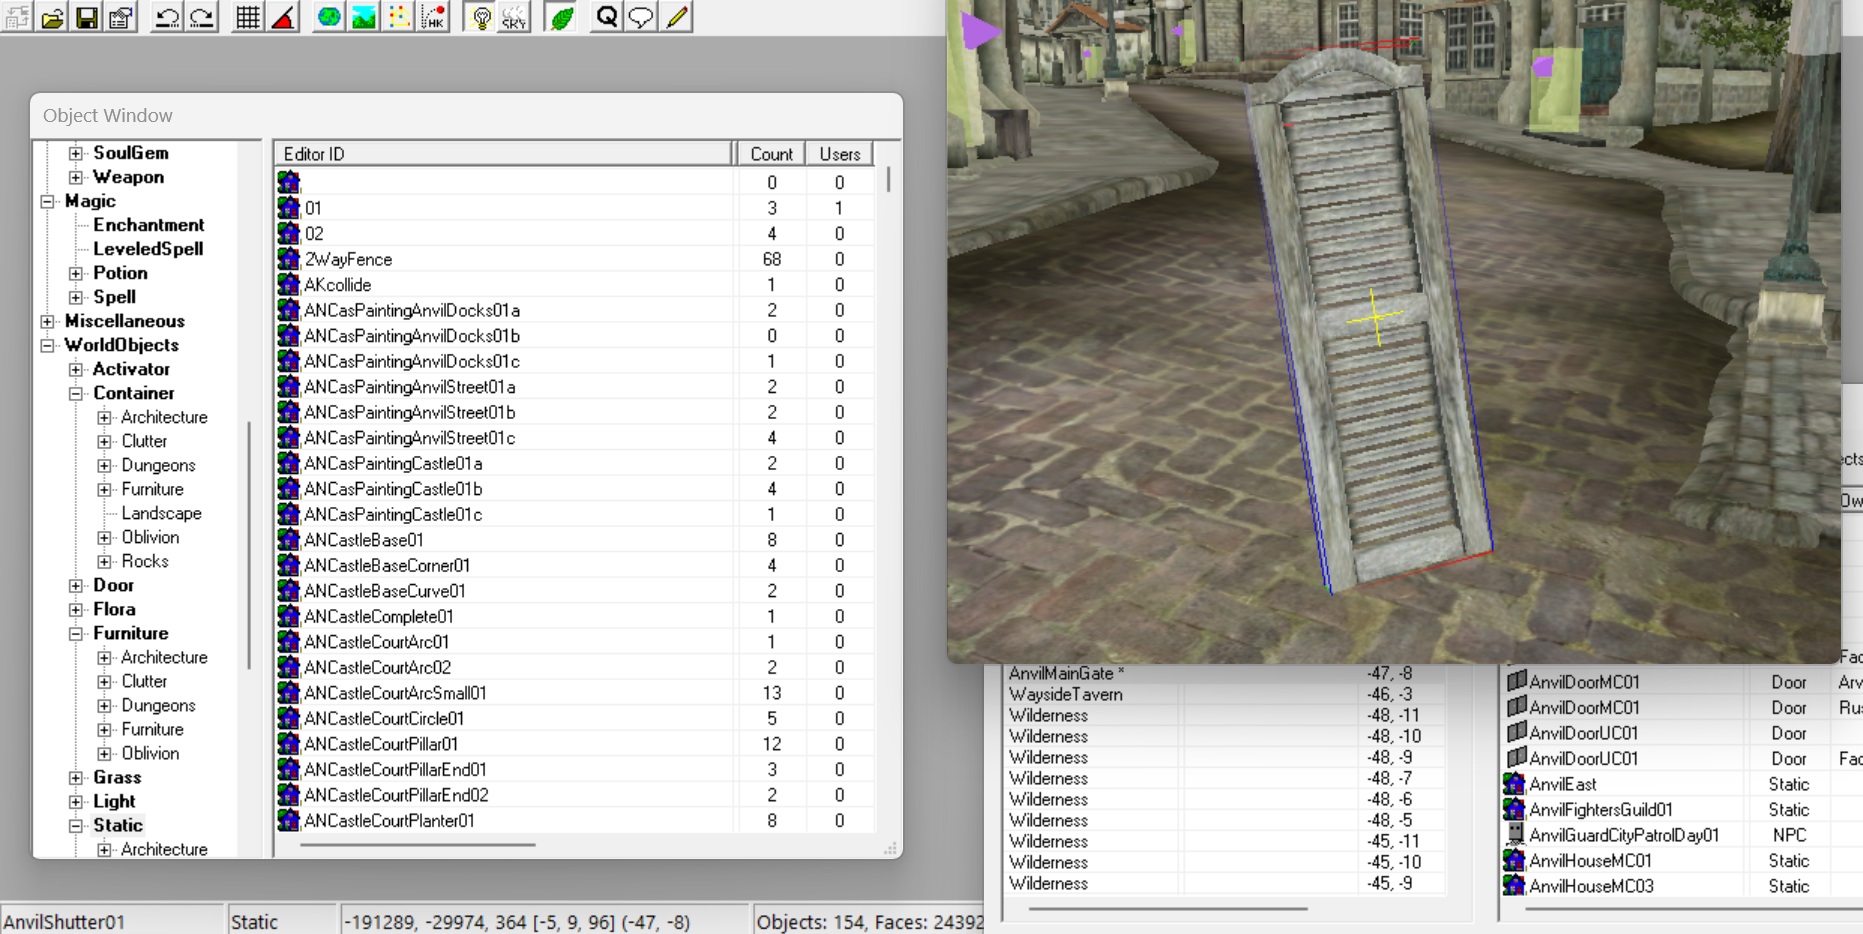Sort objects by the Count column header

(770, 154)
